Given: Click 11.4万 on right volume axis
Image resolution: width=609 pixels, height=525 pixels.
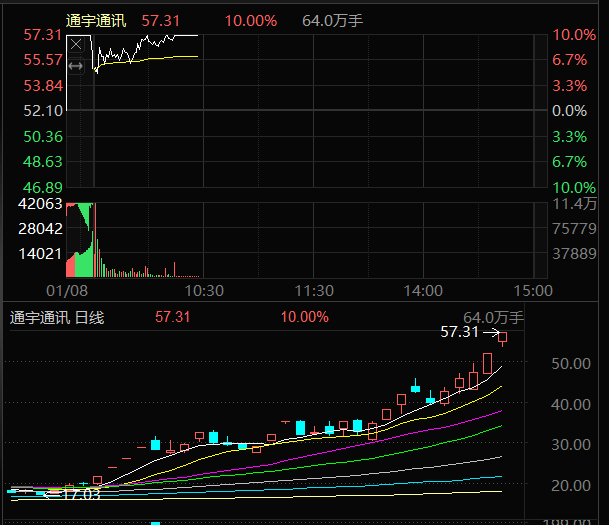Looking at the screenshot, I should point(574,203).
